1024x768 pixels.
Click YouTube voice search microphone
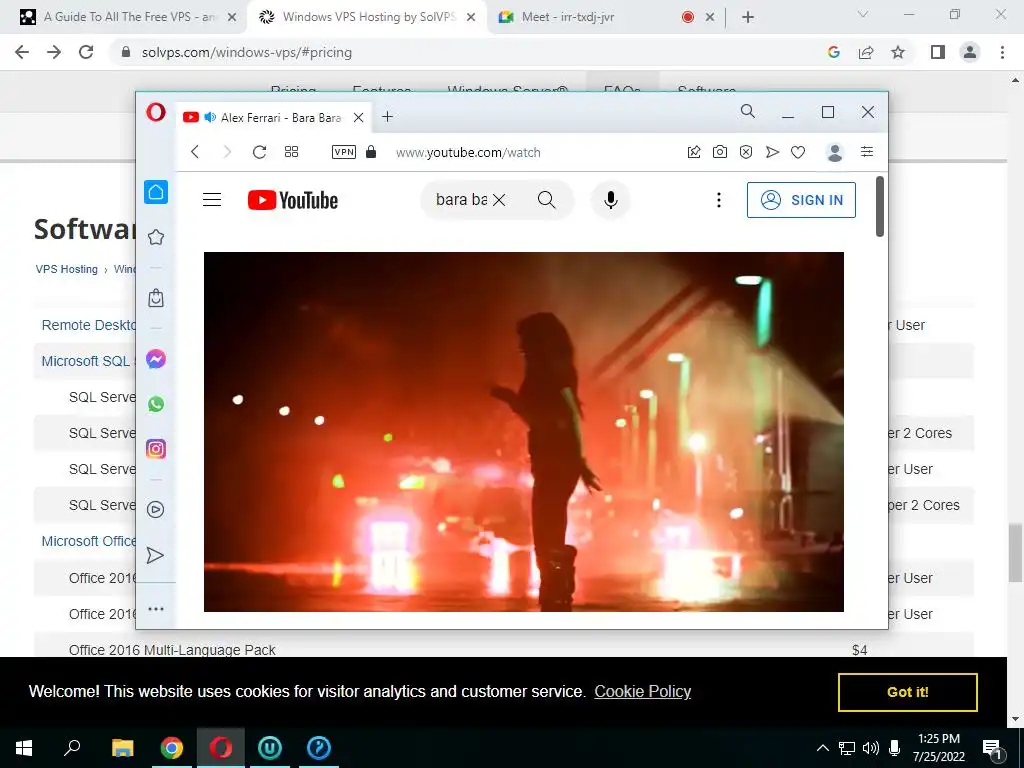pos(611,200)
